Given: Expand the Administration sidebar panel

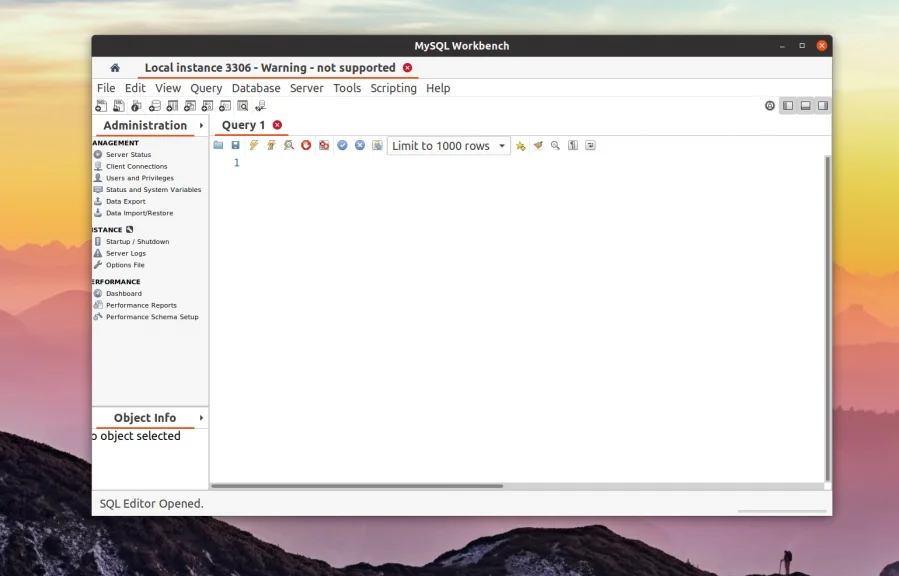Looking at the screenshot, I should tap(201, 125).
